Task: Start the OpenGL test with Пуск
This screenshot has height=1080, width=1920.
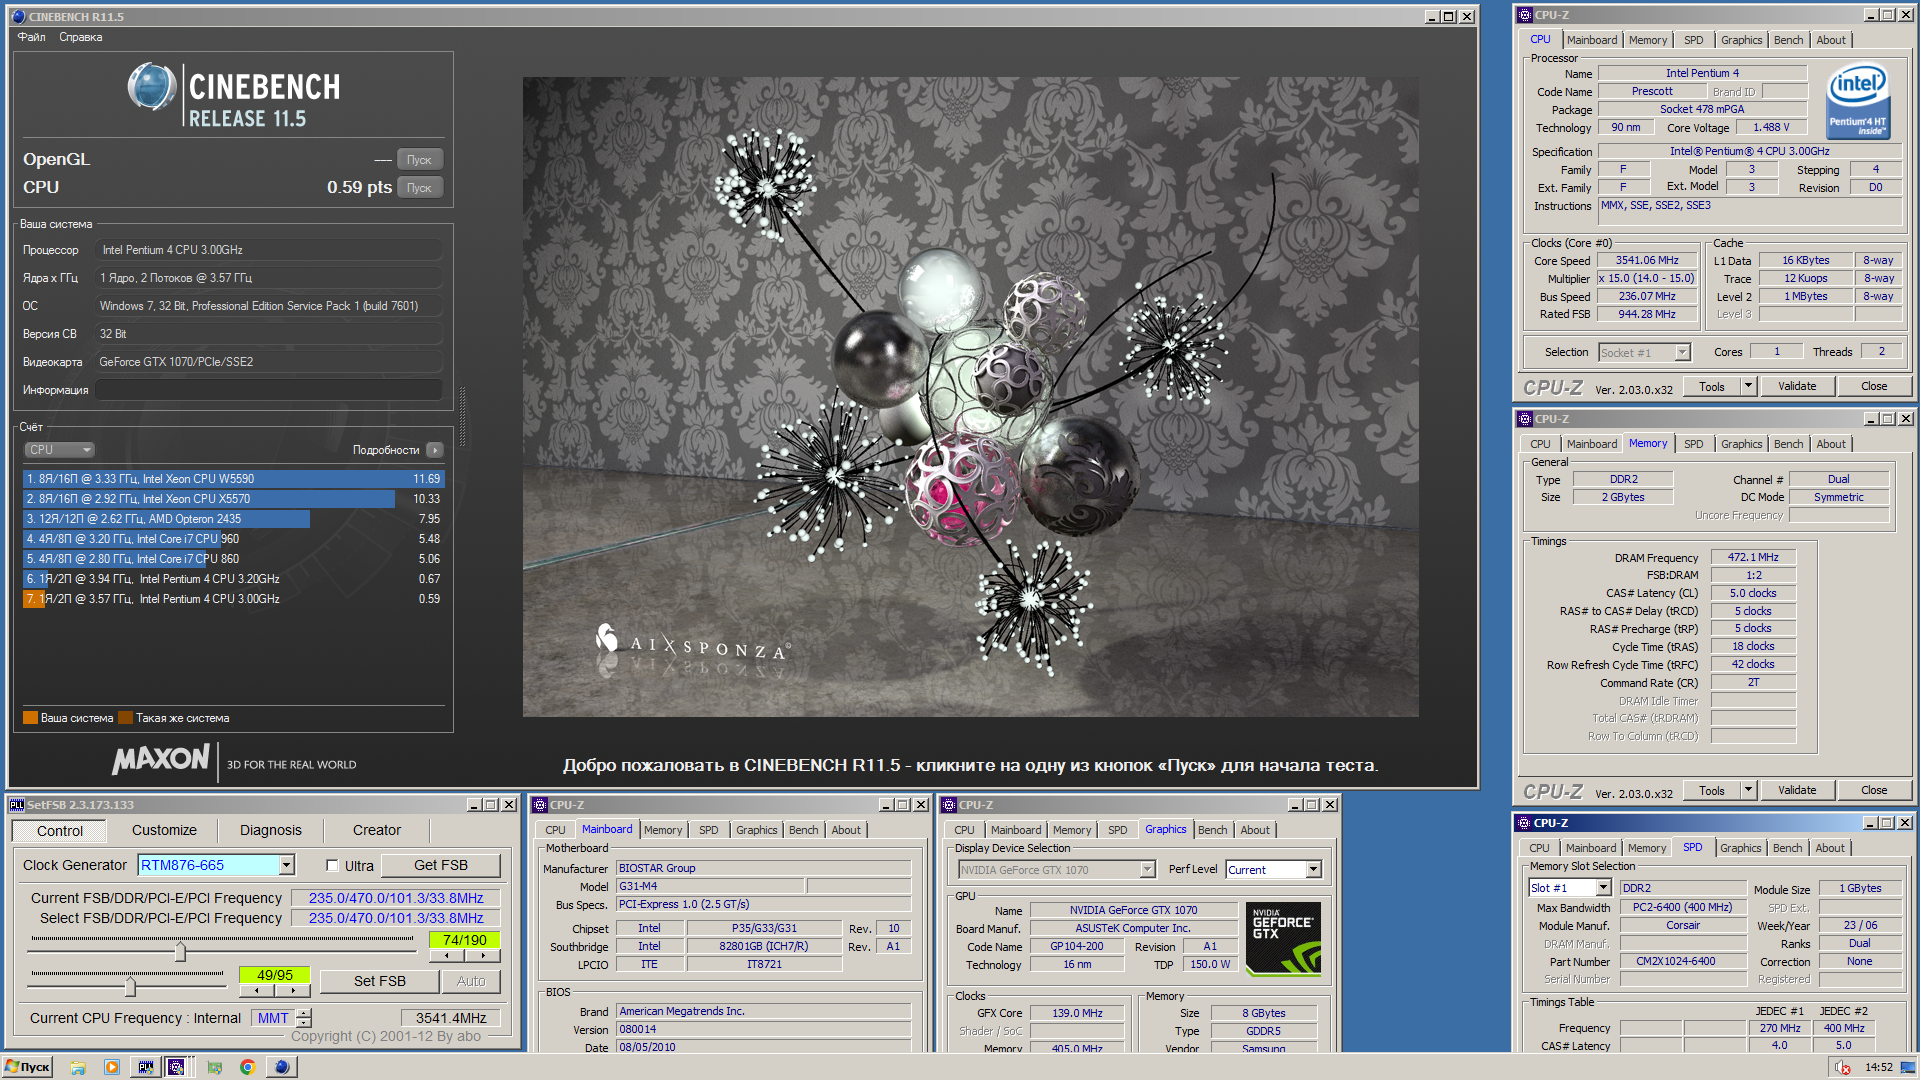Action: coord(420,160)
